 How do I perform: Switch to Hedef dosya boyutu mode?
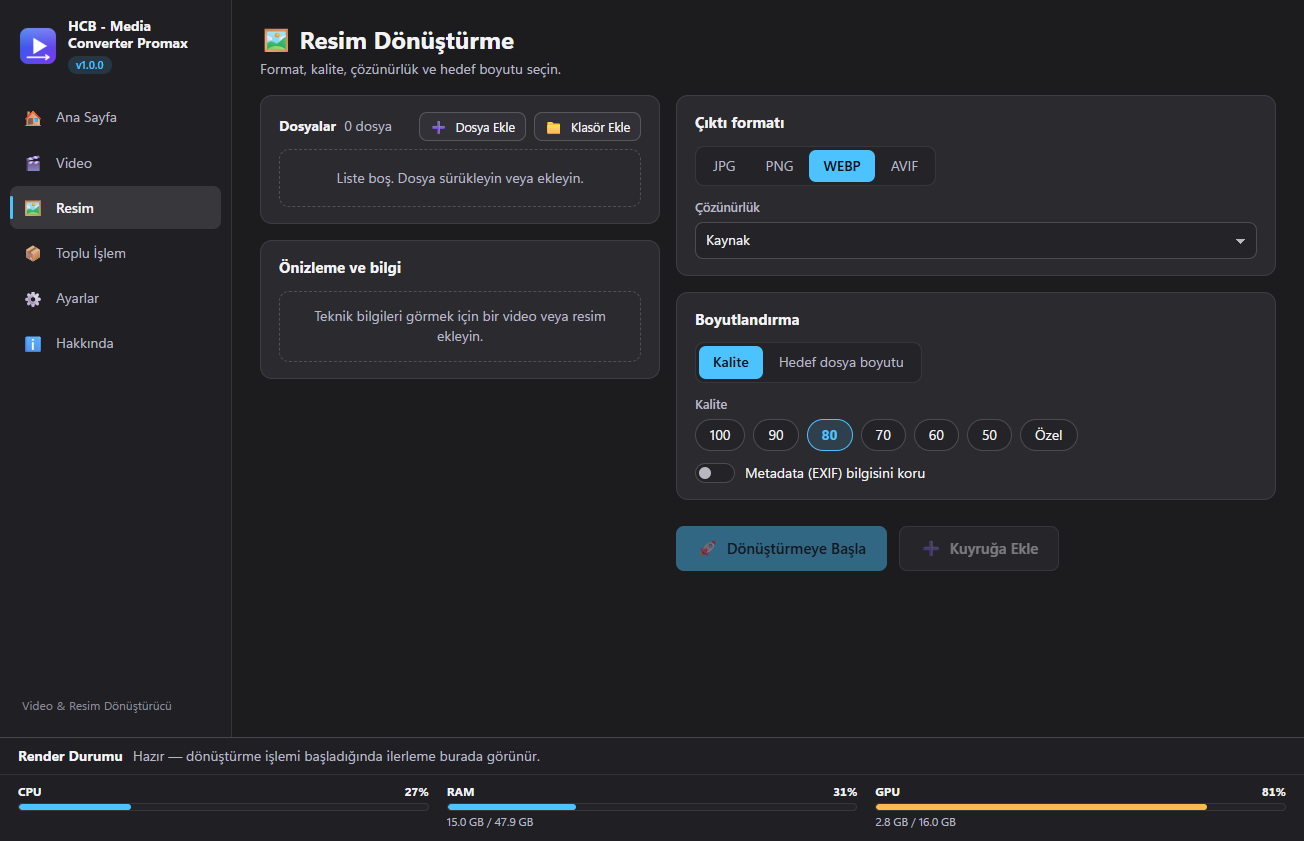pyautogui.click(x=841, y=362)
